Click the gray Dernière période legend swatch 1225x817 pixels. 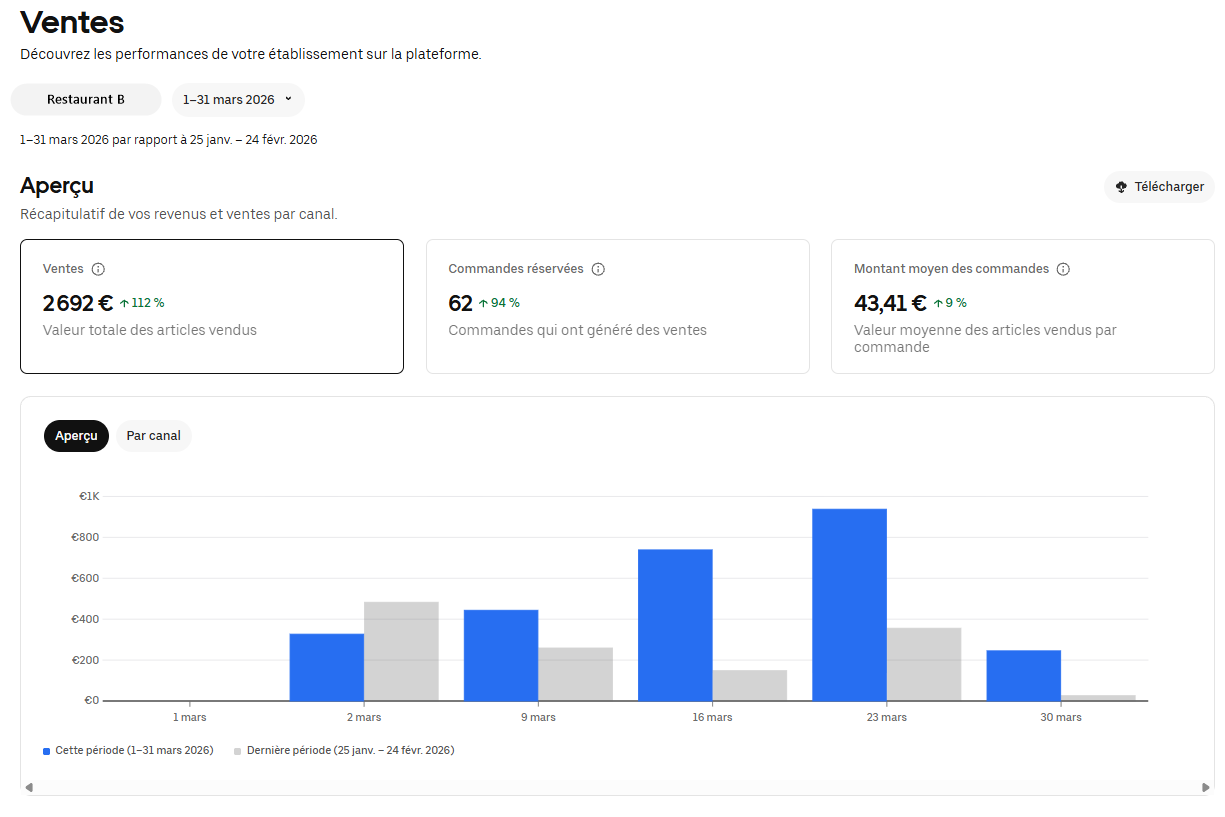point(238,751)
